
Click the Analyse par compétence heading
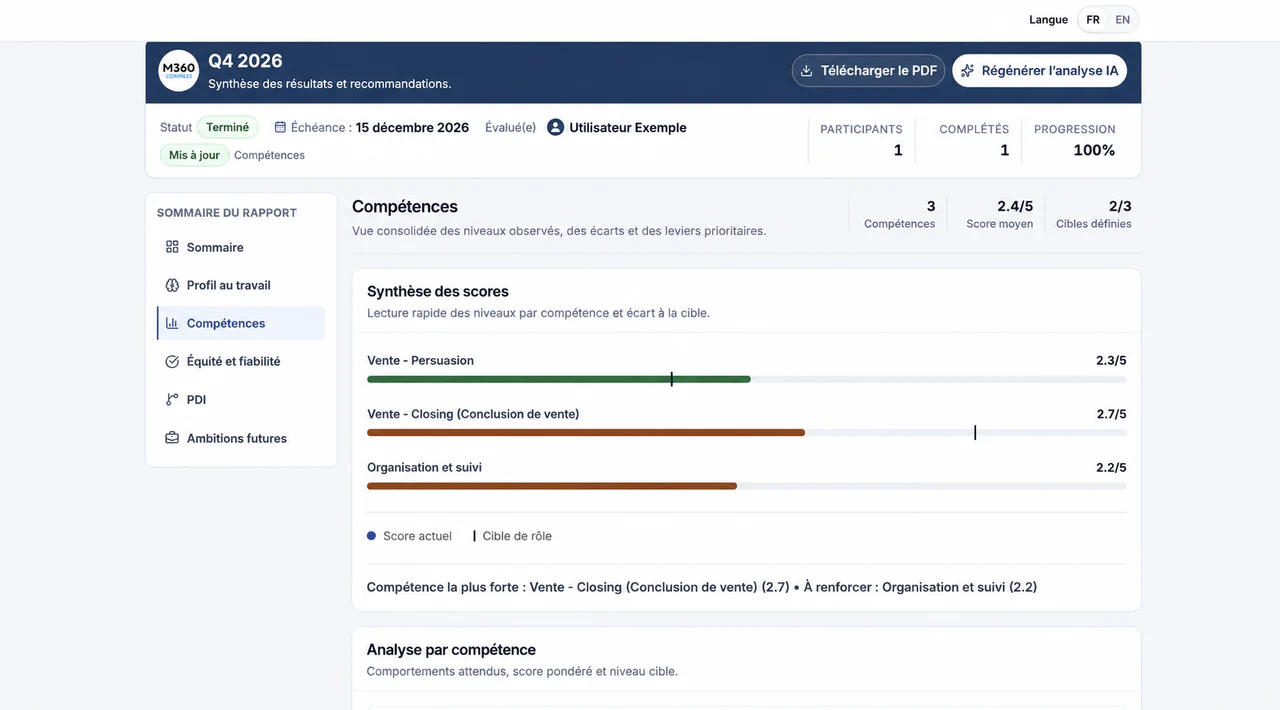pyautogui.click(x=451, y=649)
